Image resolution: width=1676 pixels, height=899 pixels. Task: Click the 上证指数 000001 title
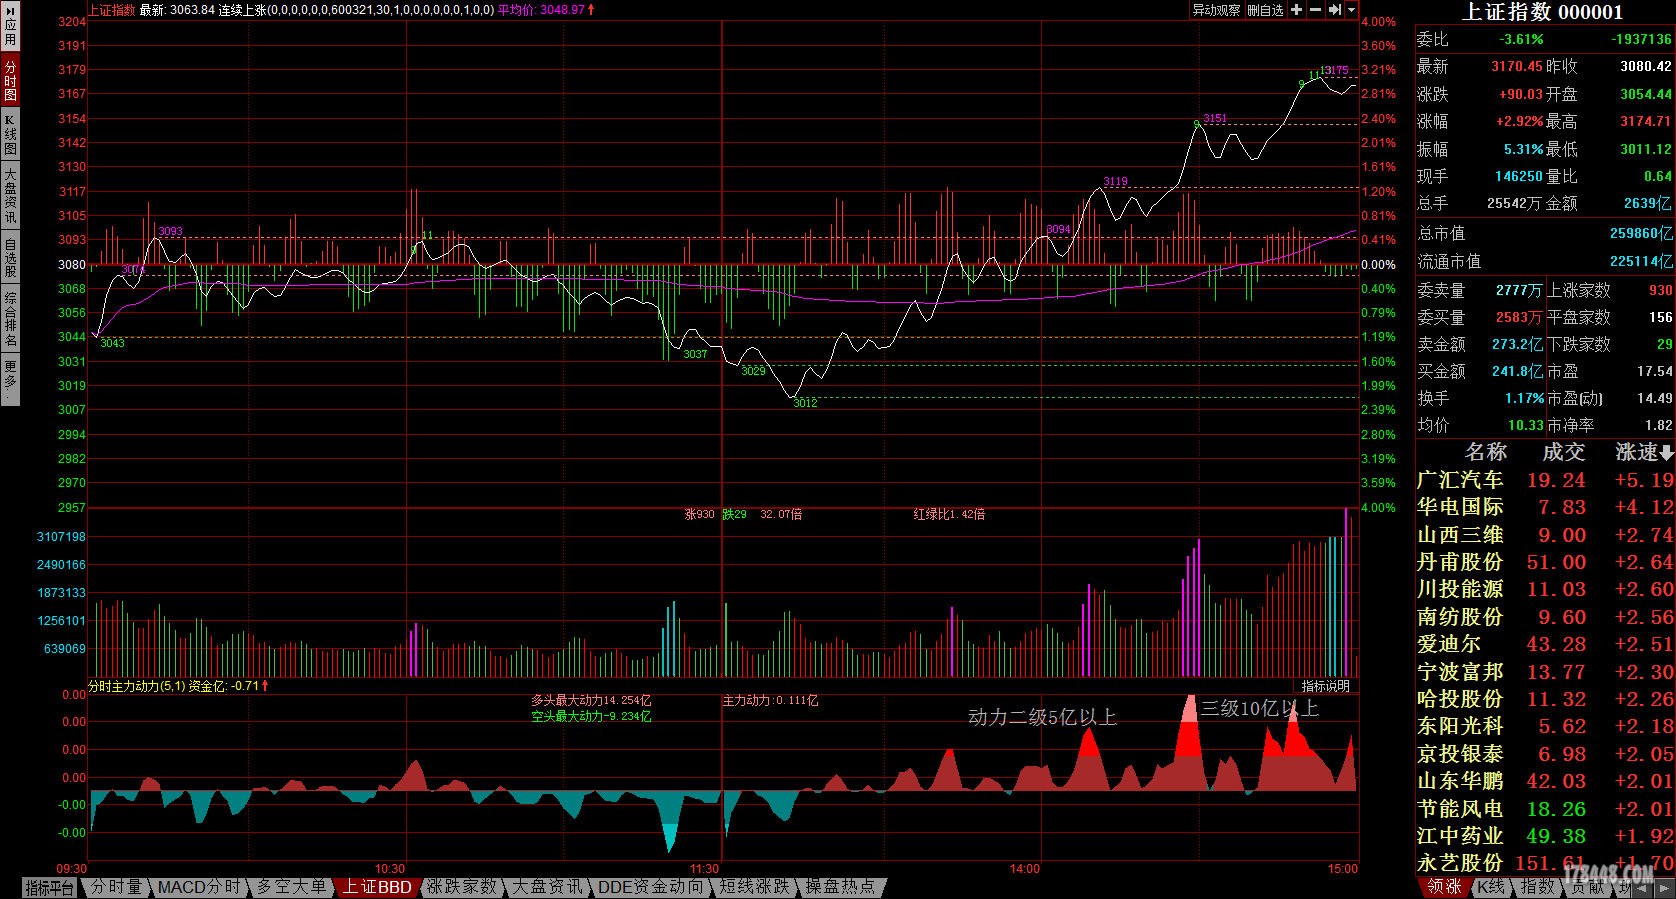pos(1543,12)
